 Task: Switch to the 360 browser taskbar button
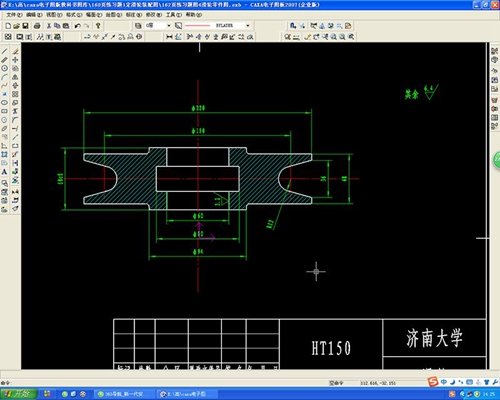[125, 394]
